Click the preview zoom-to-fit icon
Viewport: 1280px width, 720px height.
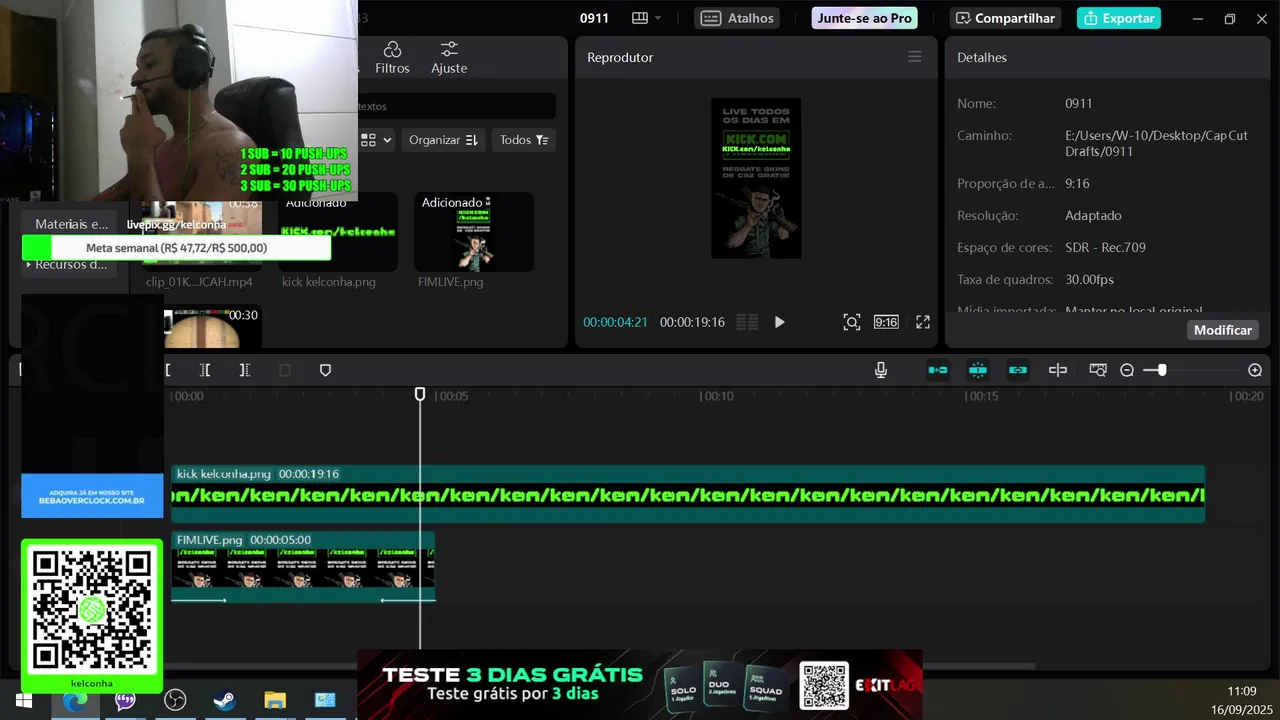tap(852, 322)
